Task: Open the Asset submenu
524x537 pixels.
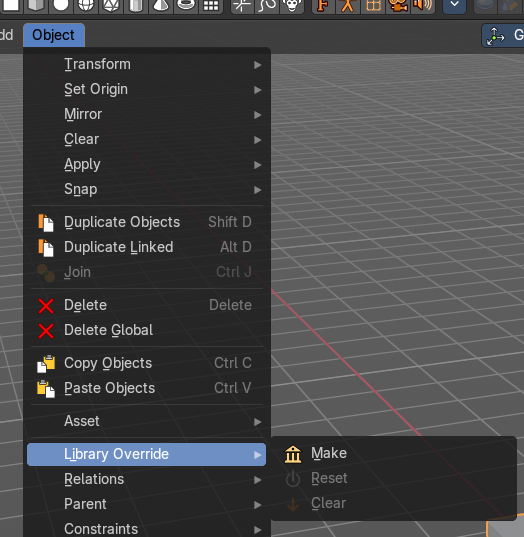Action: [x=147, y=421]
